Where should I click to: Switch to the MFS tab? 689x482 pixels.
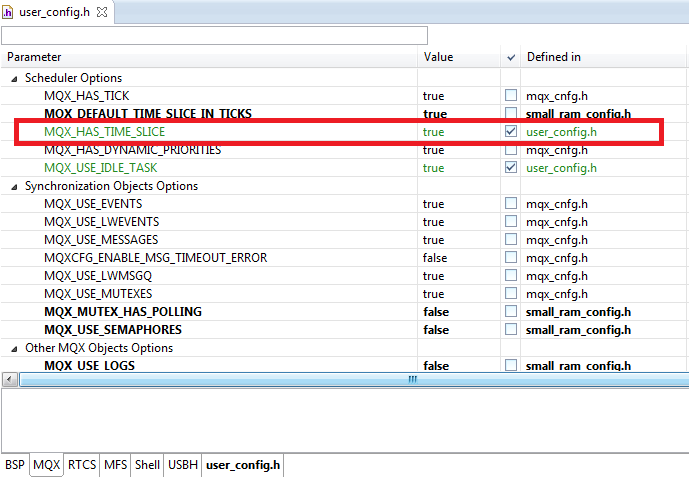116,465
